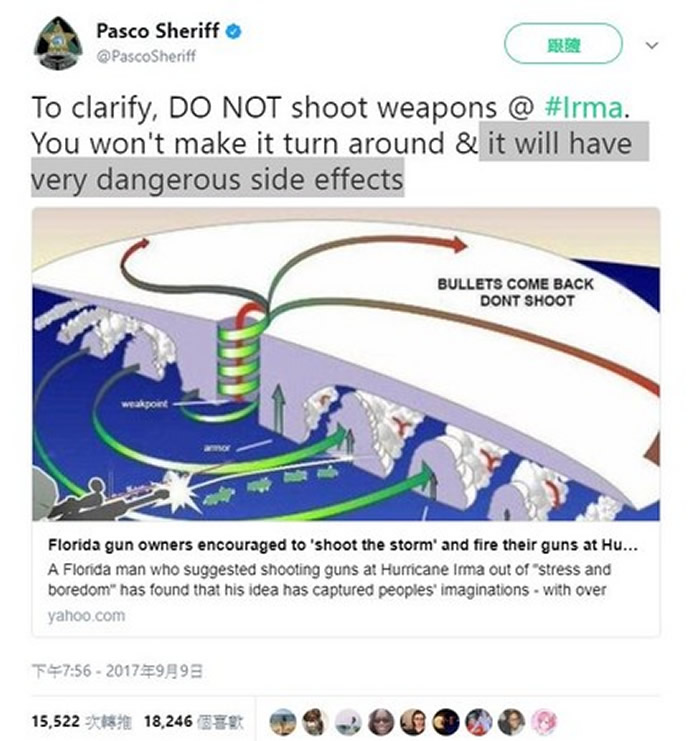This screenshot has width=700, height=741.
Task: Click the second liker avatar thumbnail
Action: (x=315, y=722)
